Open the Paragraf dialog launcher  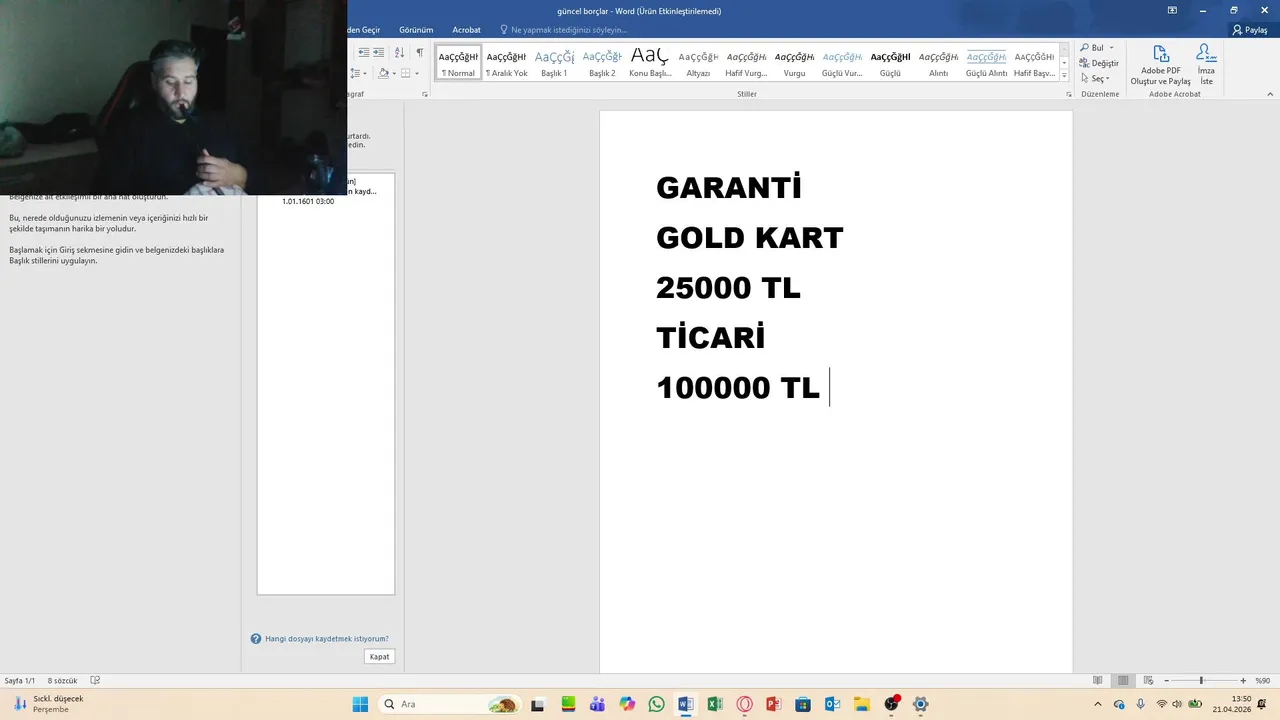[x=425, y=94]
